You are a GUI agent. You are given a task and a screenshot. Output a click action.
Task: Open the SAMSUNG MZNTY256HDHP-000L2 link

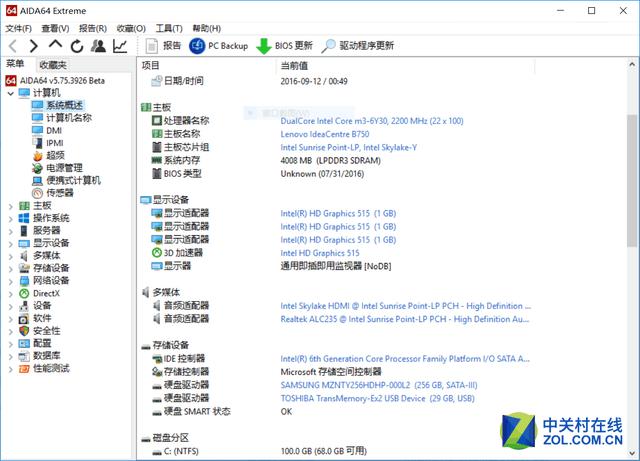379,385
